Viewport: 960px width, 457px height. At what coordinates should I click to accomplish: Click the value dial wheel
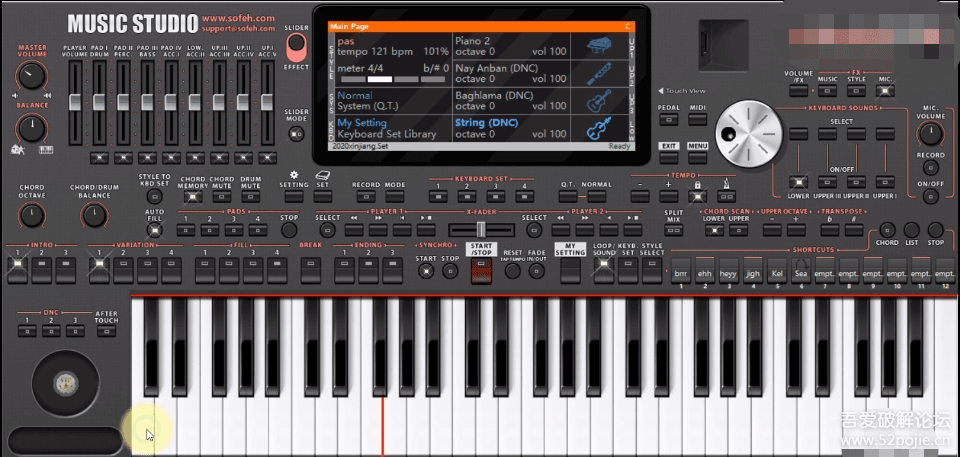(745, 134)
